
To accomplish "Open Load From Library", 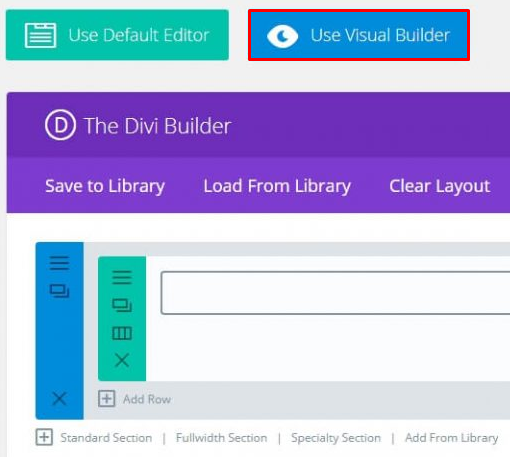I will coord(277,186).
